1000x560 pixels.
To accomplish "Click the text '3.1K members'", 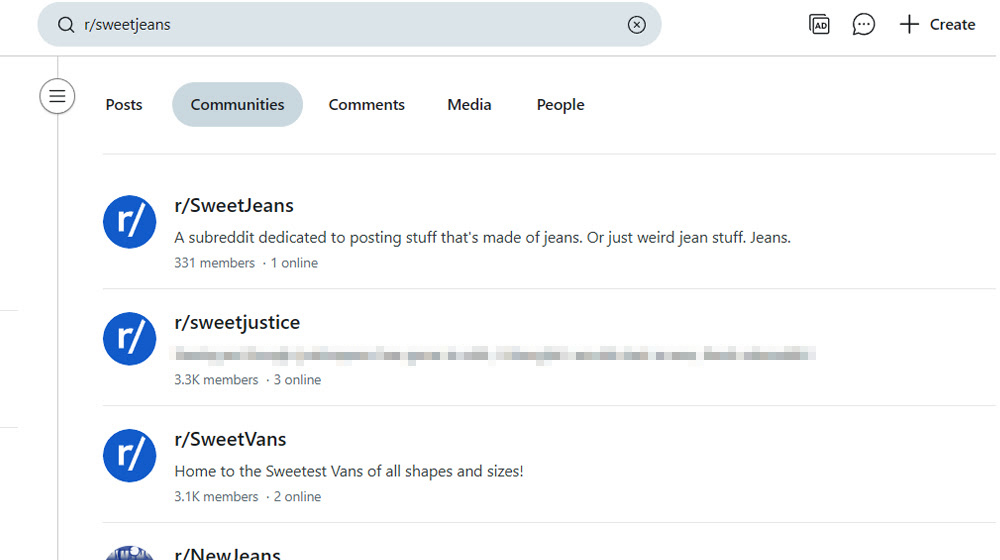I will click(x=216, y=496).
